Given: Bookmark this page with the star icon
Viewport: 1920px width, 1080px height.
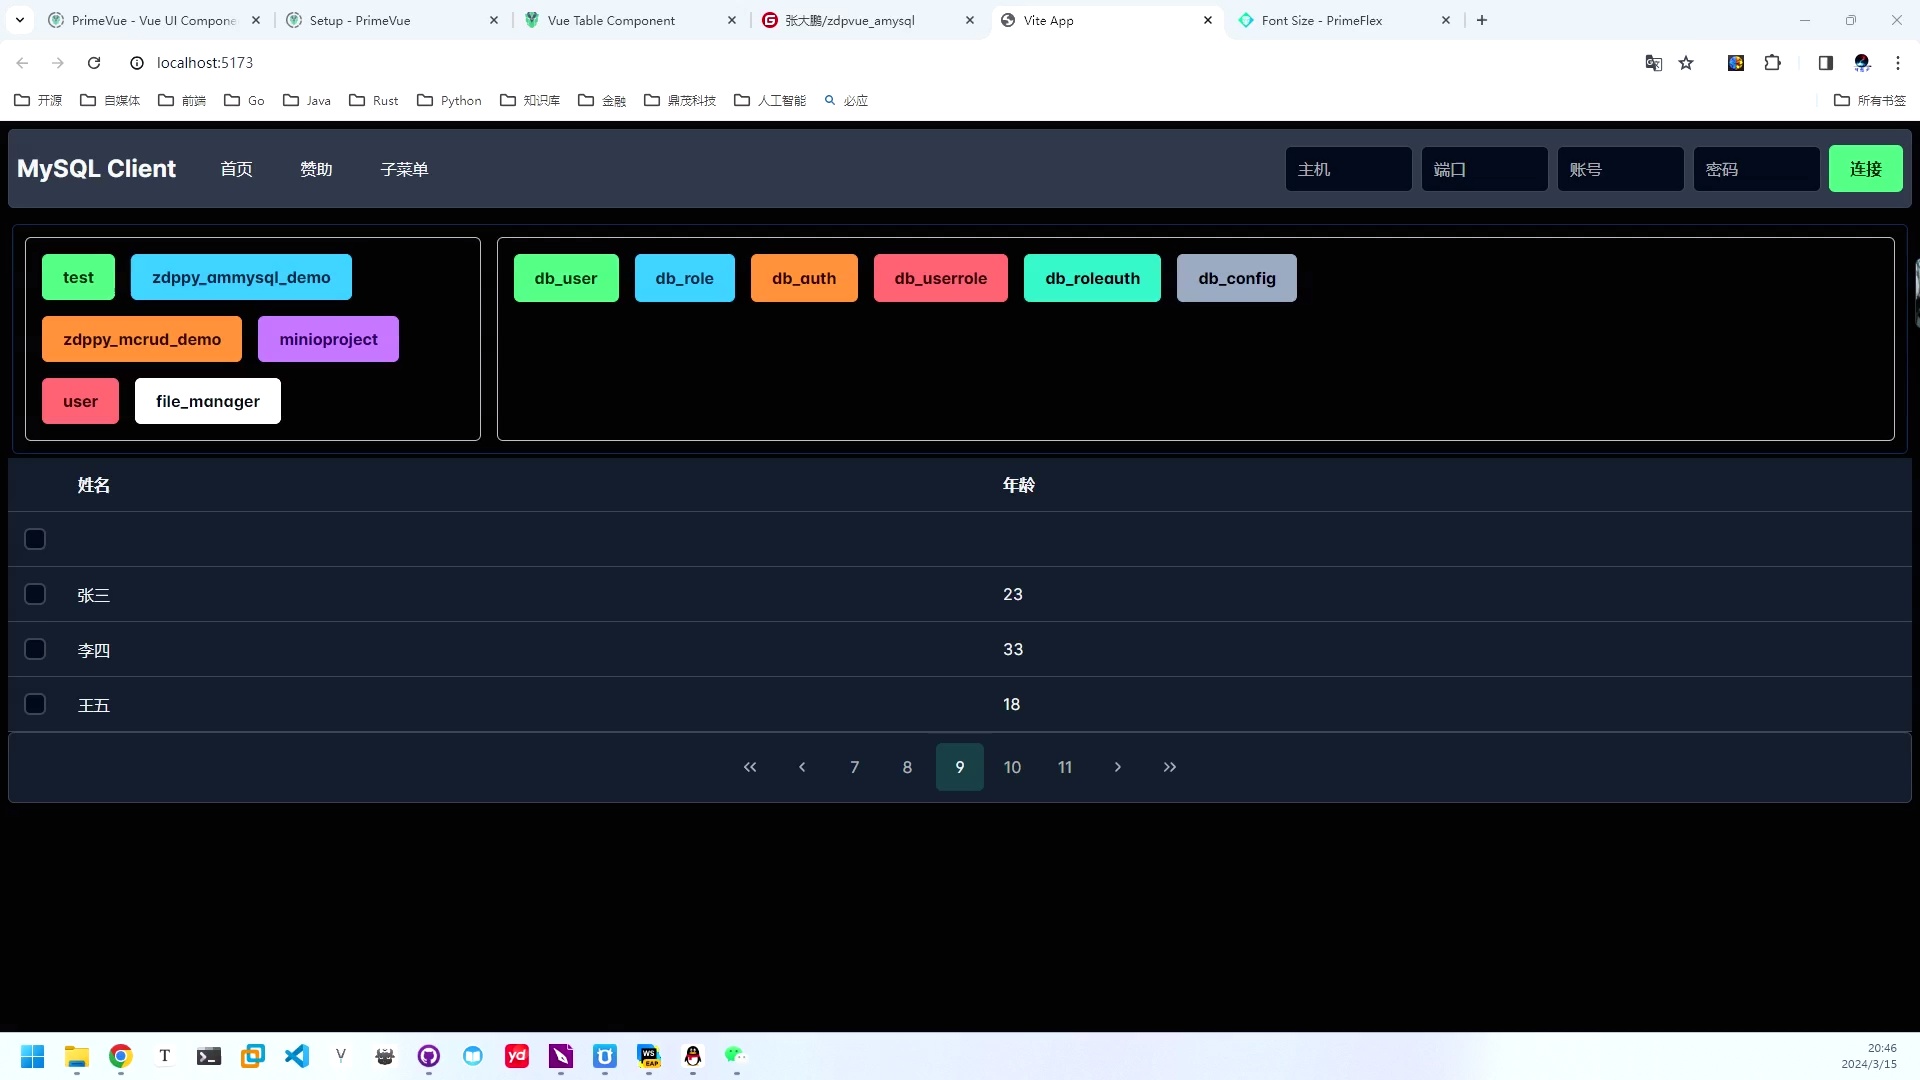Looking at the screenshot, I should click(1687, 62).
